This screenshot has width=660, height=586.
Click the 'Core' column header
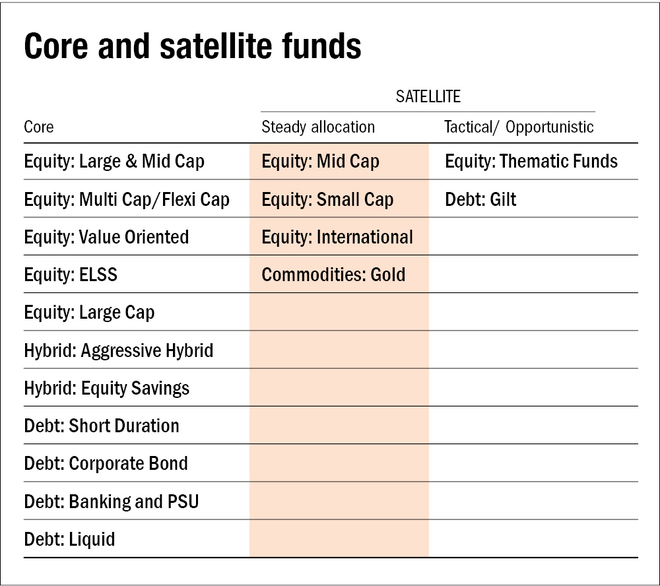[39, 127]
